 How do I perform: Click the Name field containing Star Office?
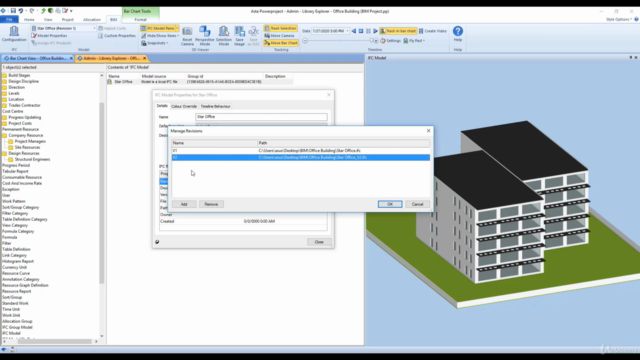coord(261,117)
